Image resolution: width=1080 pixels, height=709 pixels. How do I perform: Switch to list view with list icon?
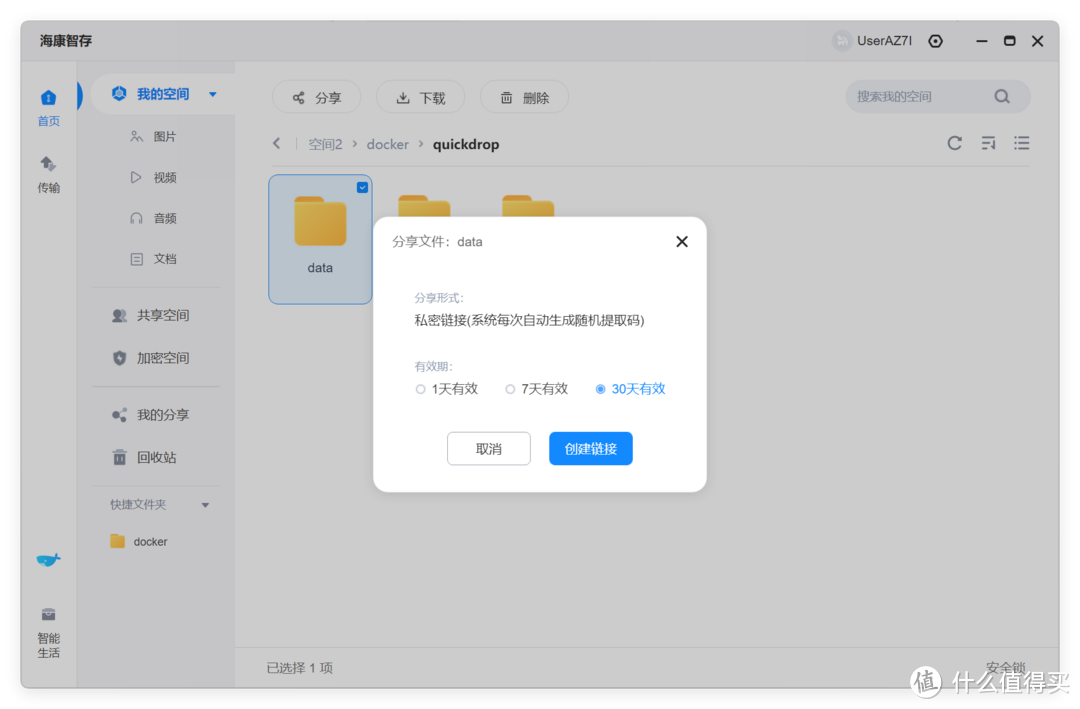tap(1021, 143)
